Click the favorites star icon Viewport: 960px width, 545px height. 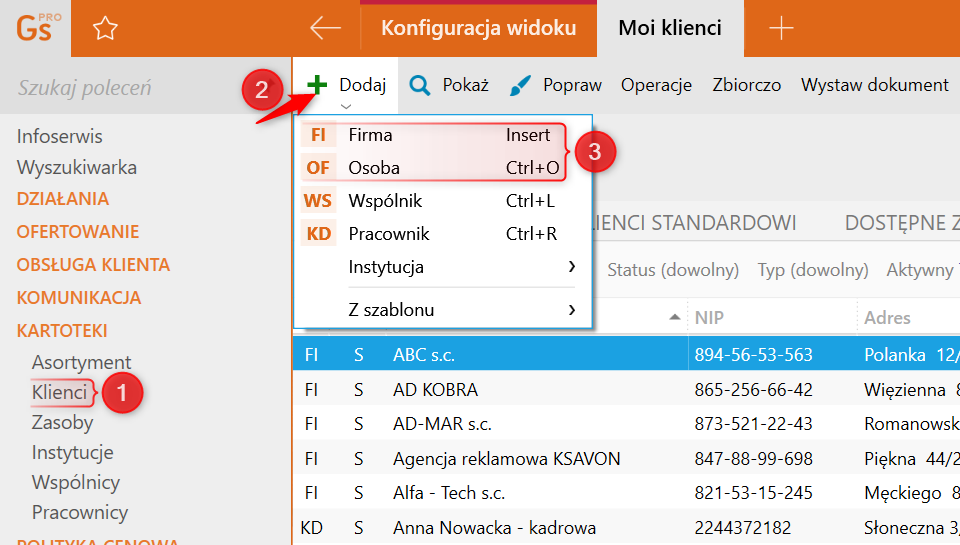(105, 29)
